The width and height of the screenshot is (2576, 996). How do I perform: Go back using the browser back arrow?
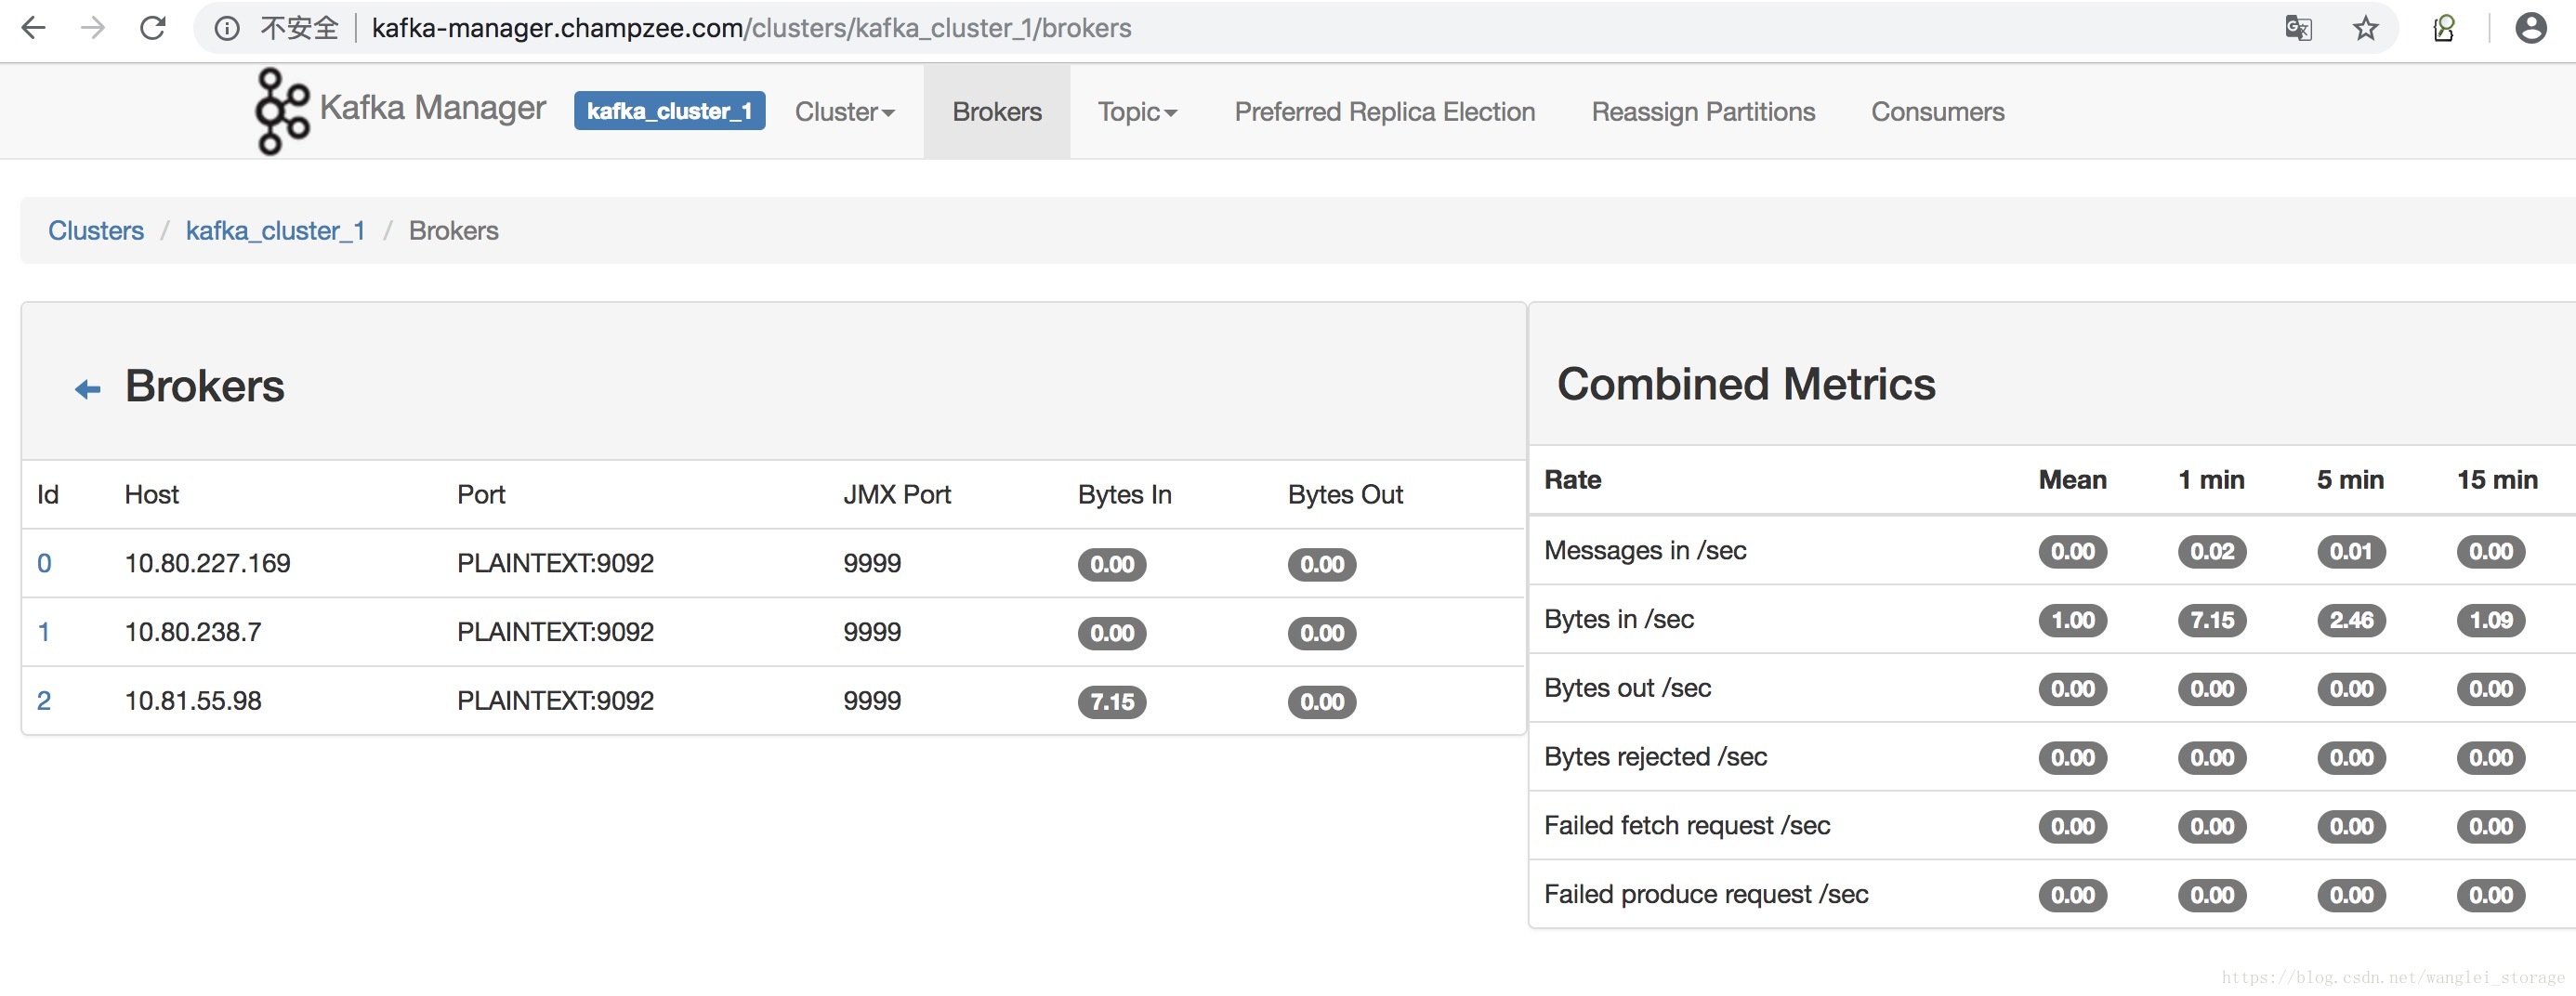(x=33, y=28)
